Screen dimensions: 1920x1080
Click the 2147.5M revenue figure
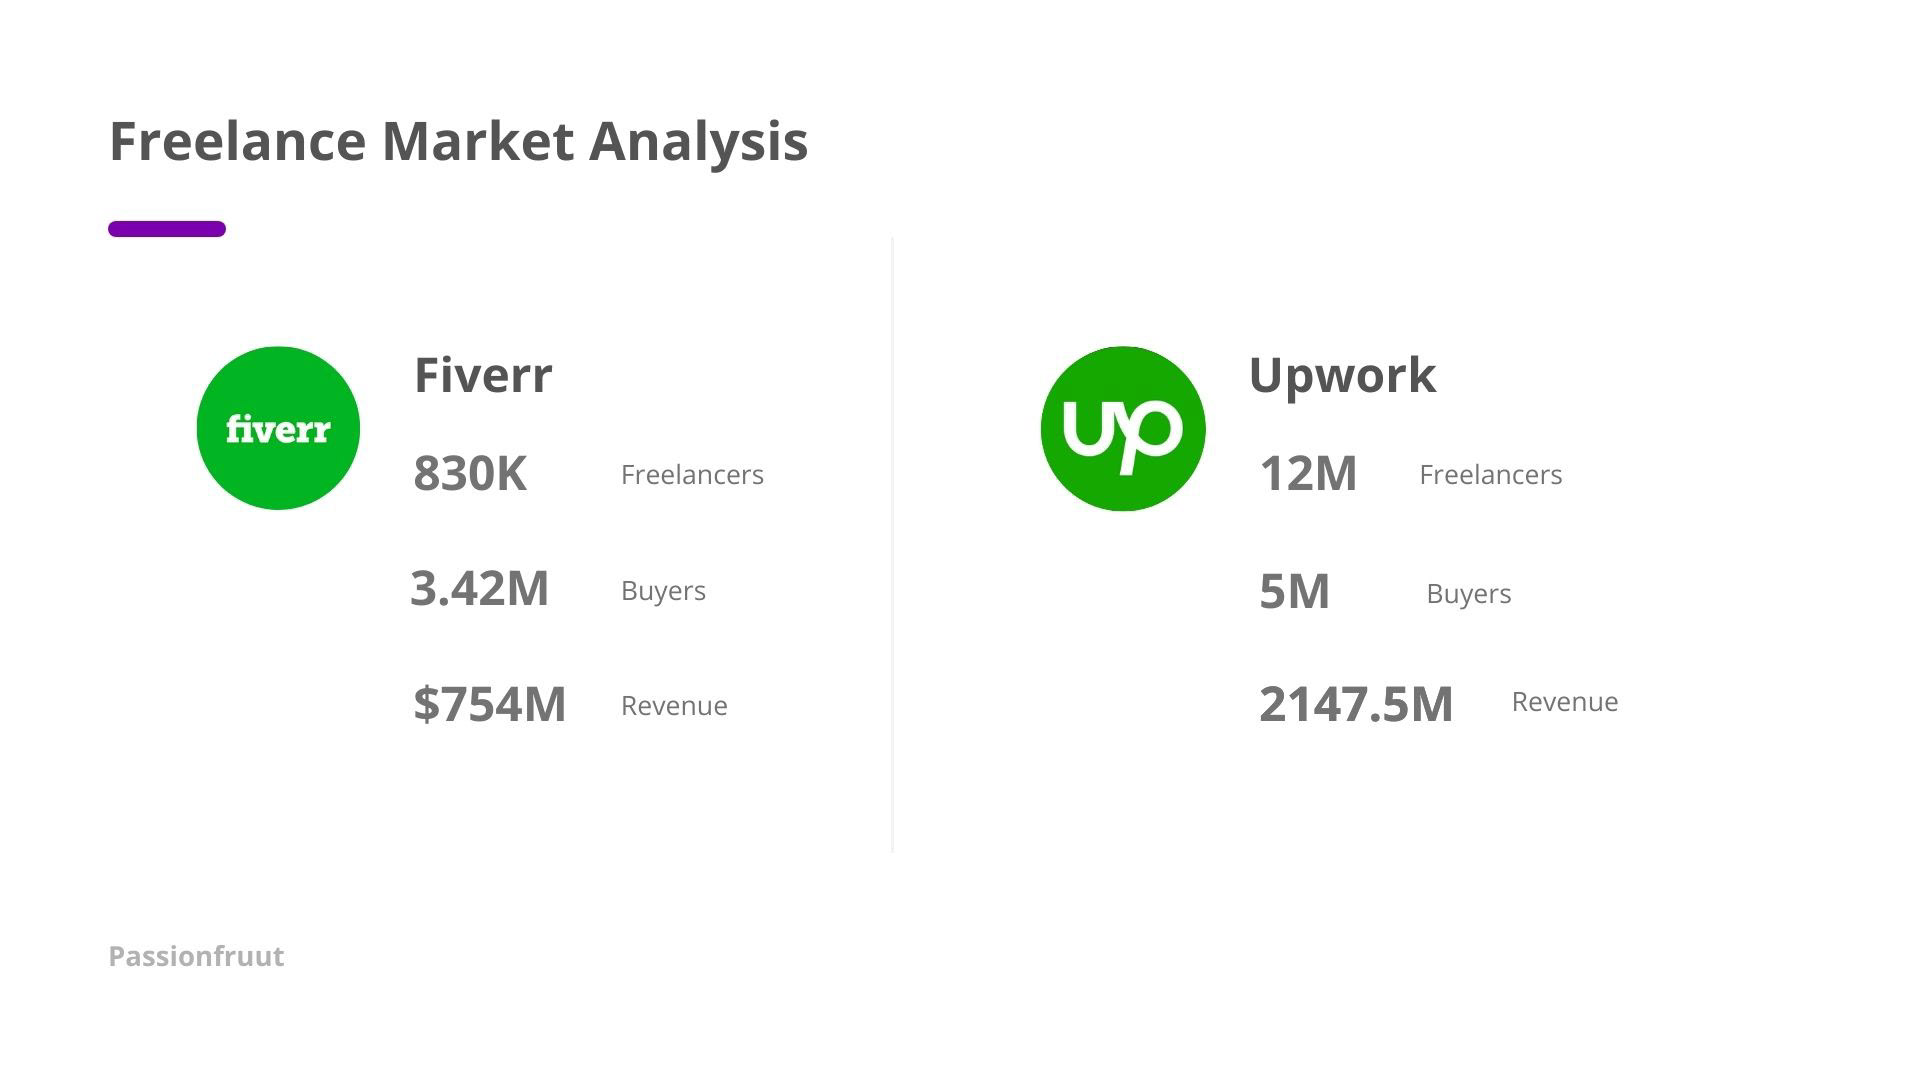point(1355,704)
